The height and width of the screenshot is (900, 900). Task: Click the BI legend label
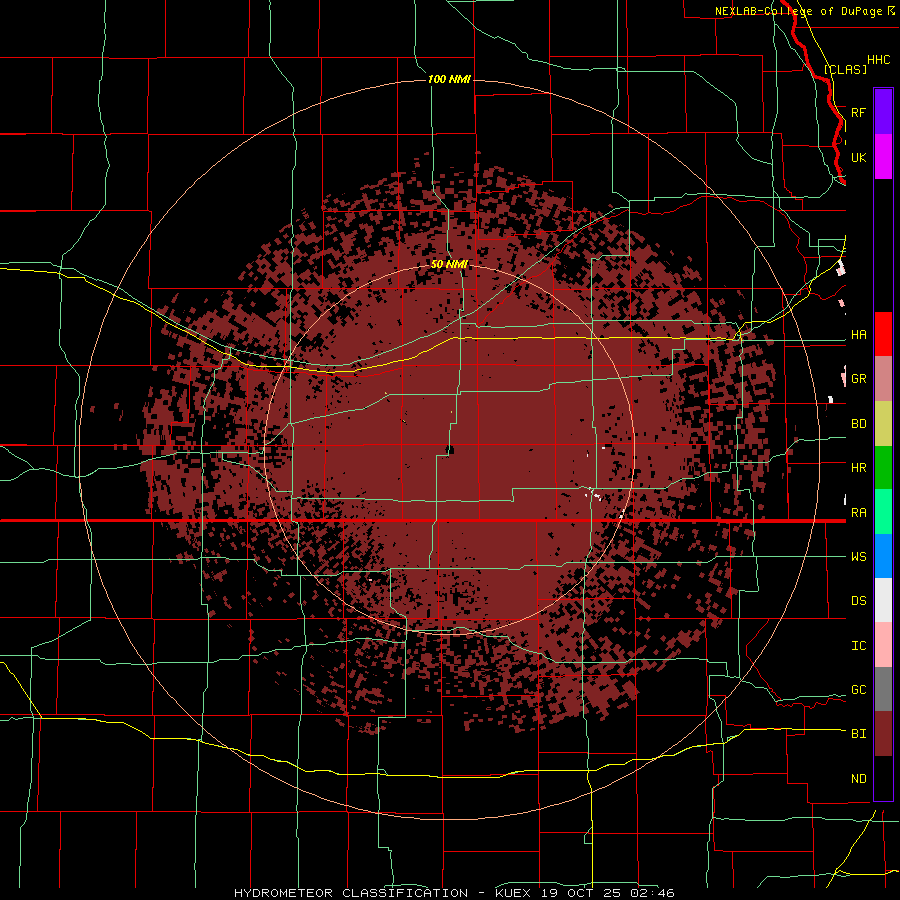pyautogui.click(x=858, y=734)
